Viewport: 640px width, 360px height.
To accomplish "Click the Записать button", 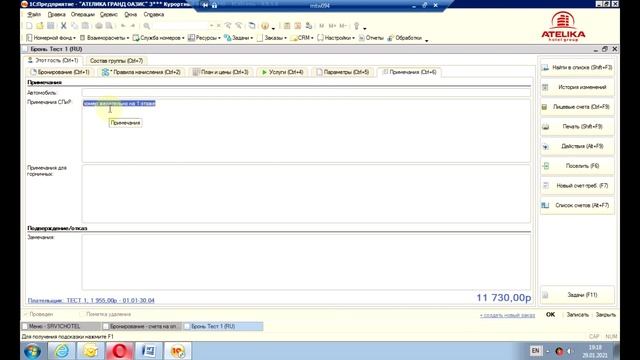I will [577, 315].
